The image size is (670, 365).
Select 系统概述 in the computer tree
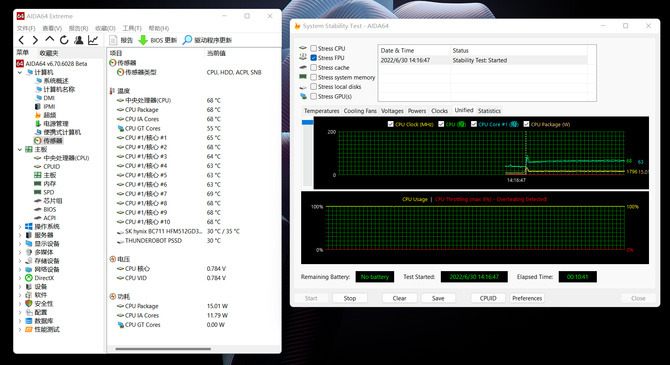pyautogui.click(x=52, y=81)
